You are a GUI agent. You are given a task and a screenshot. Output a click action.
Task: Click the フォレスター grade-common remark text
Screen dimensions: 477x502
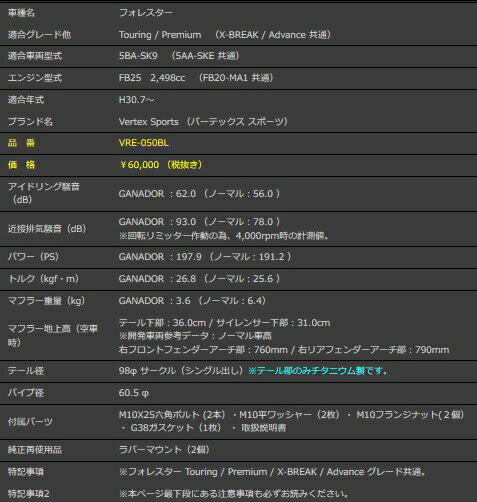point(272,472)
